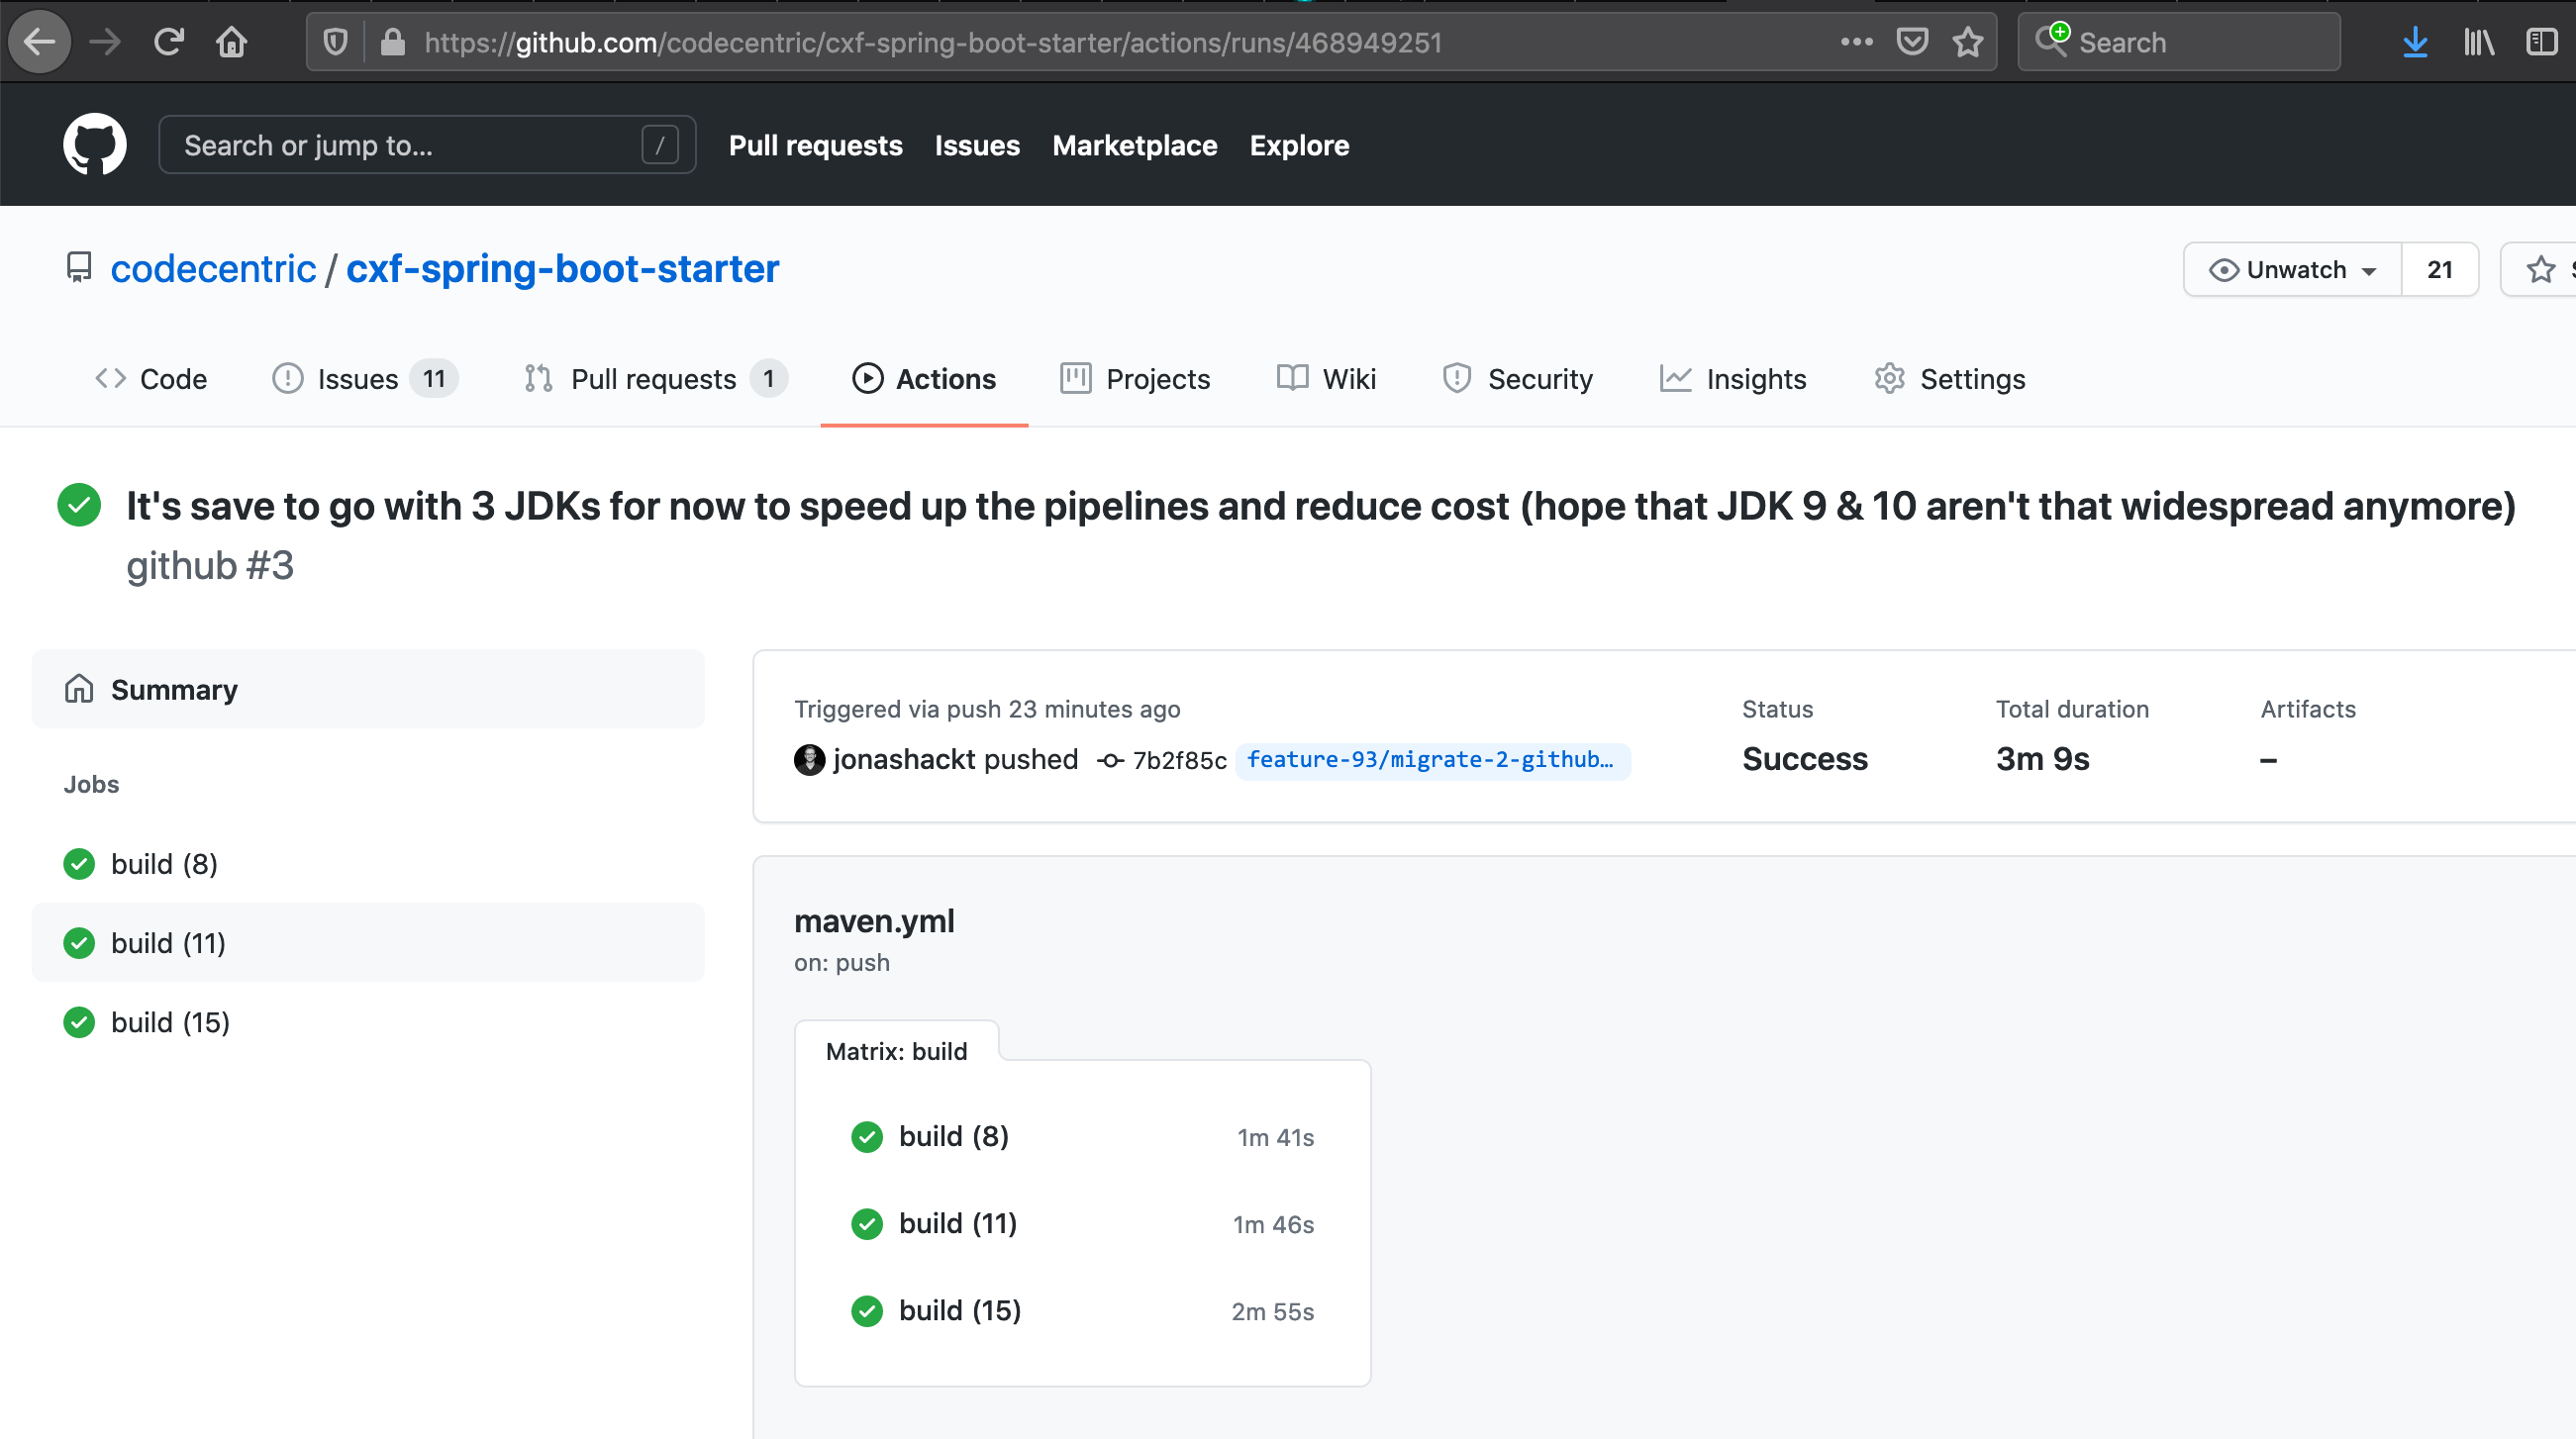Viewport: 2576px width, 1439px height.
Task: Open the feature-93/migrate-2-github branch label
Action: 1430,760
